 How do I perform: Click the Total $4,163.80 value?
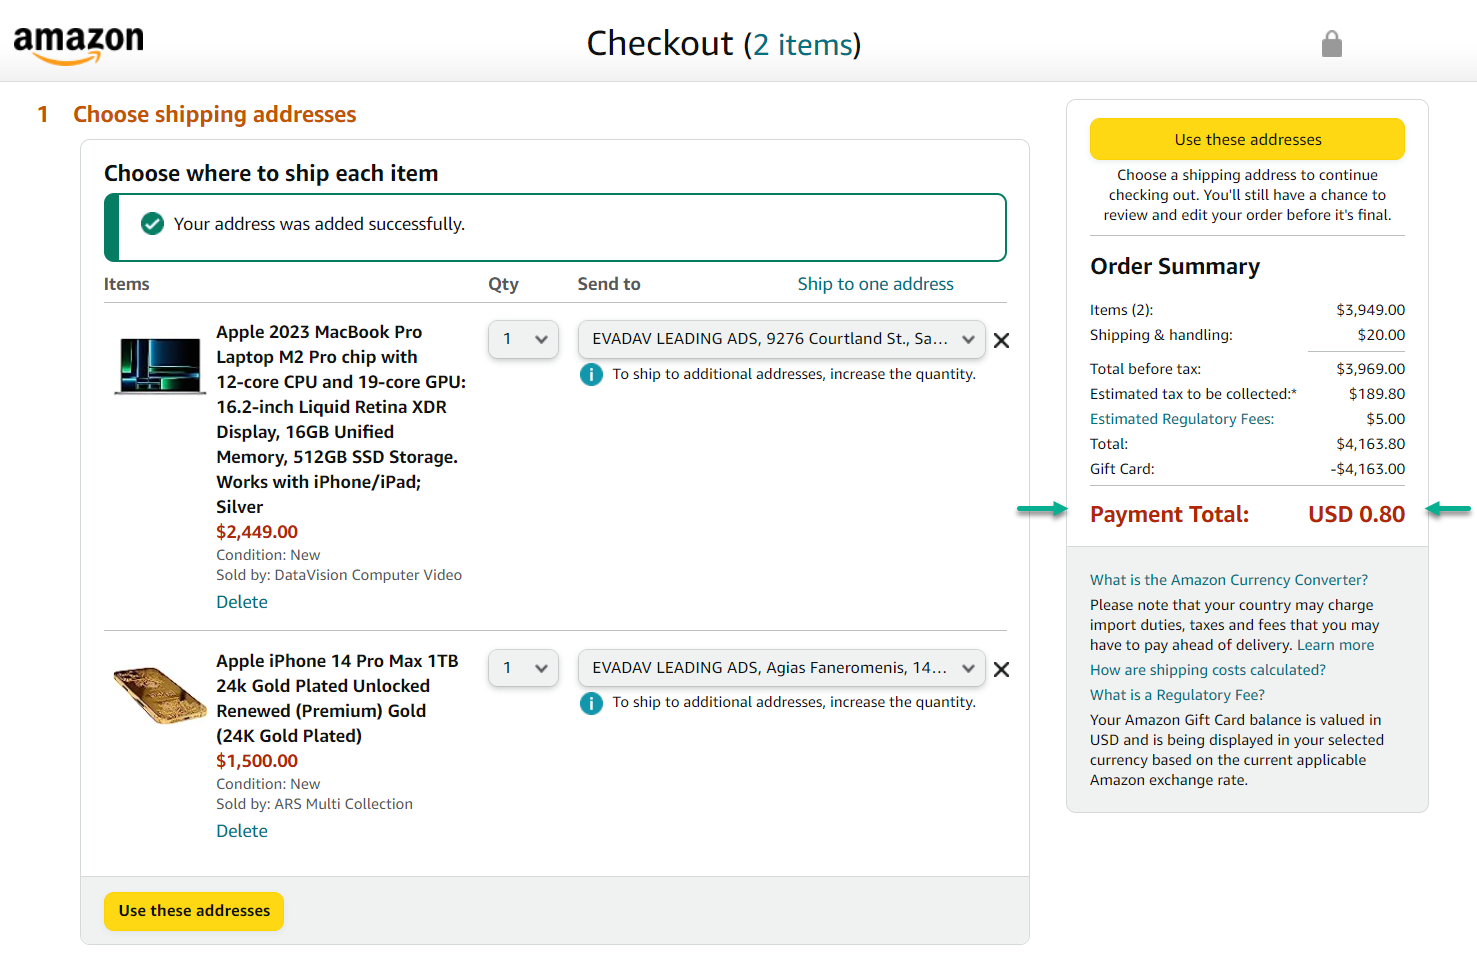1370,444
